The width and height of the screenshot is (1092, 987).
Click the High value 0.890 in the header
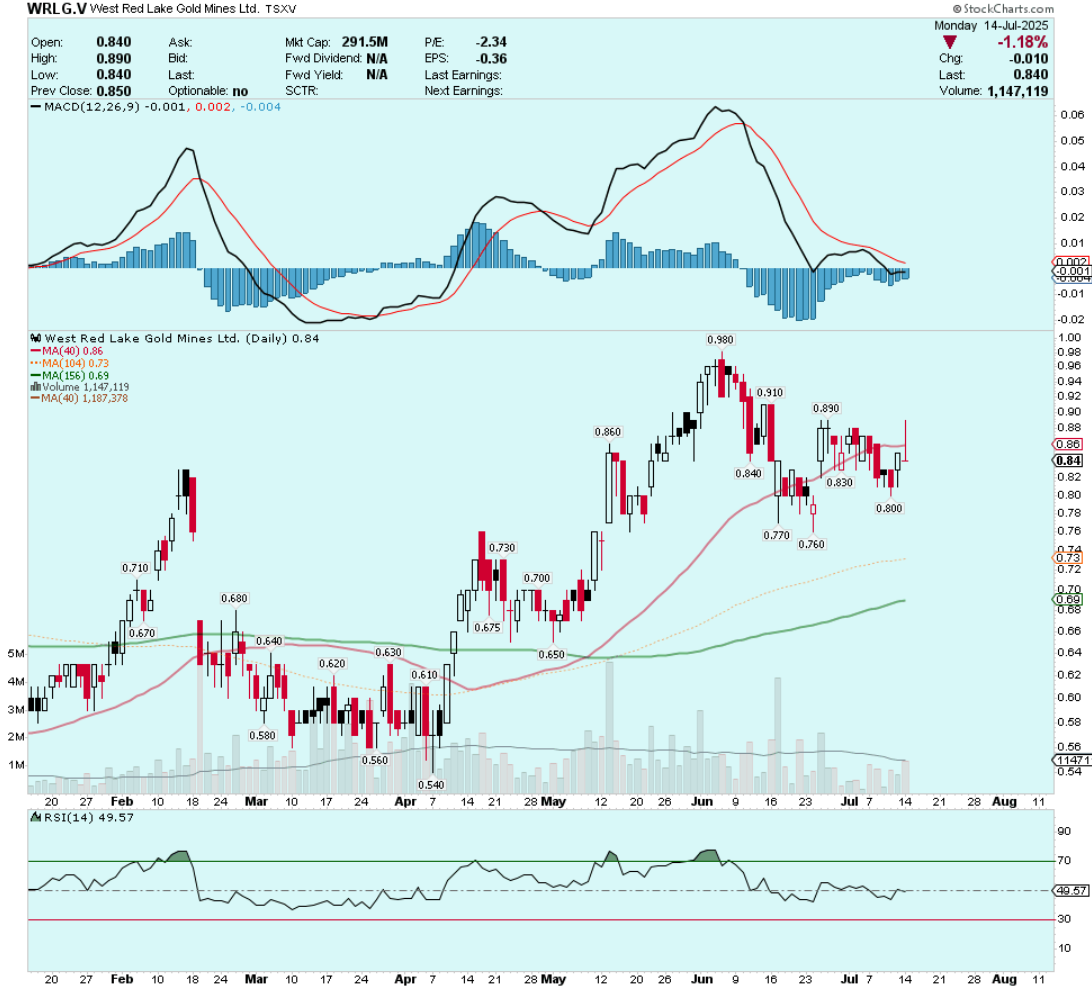(x=114, y=59)
